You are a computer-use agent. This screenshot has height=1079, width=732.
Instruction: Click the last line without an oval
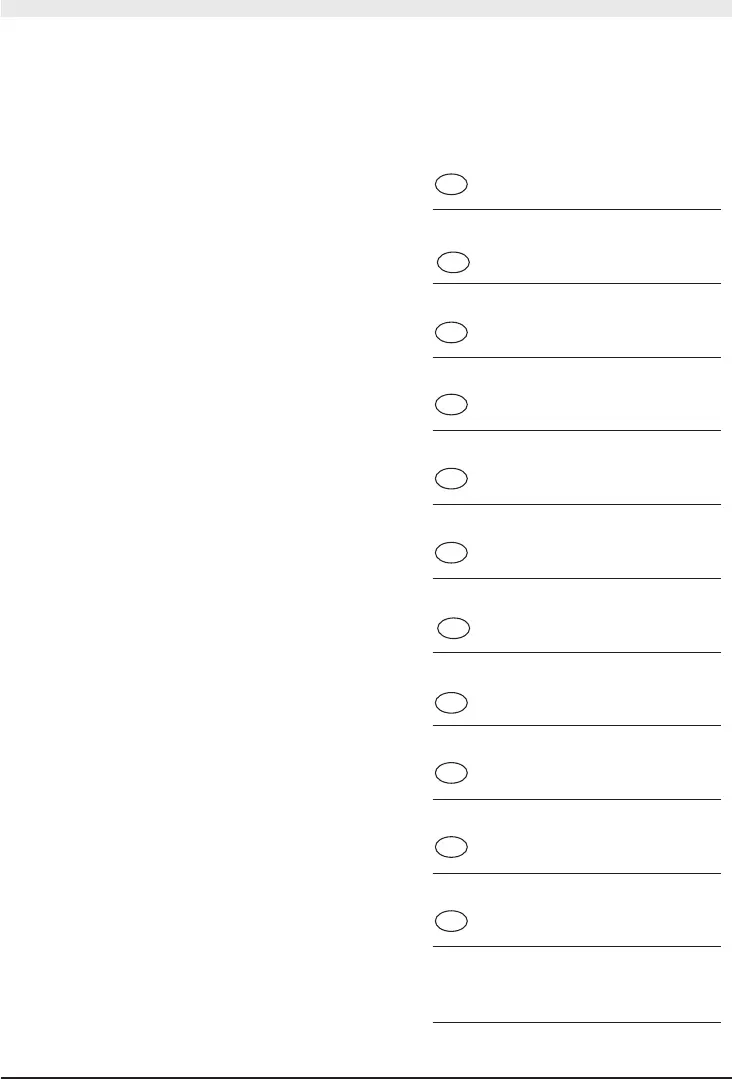(x=577, y=1023)
